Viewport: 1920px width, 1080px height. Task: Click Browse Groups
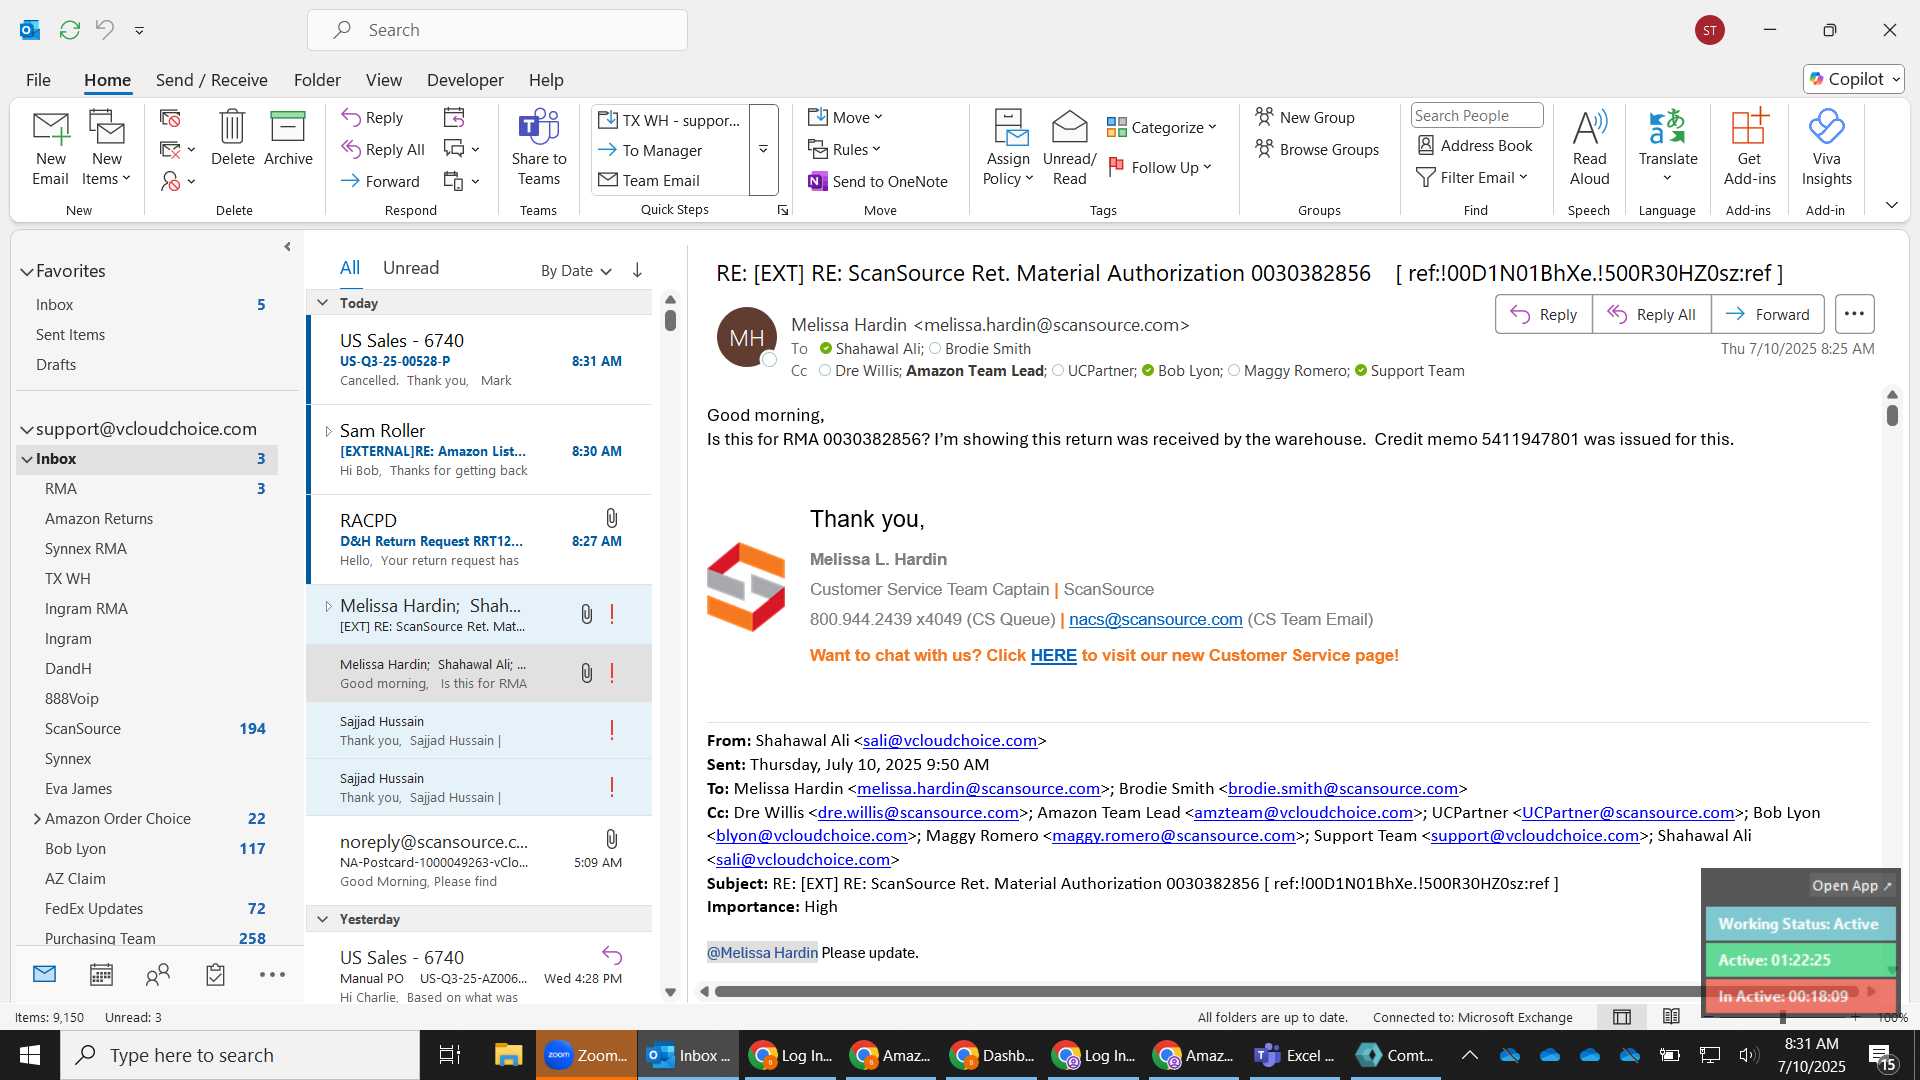point(1318,149)
